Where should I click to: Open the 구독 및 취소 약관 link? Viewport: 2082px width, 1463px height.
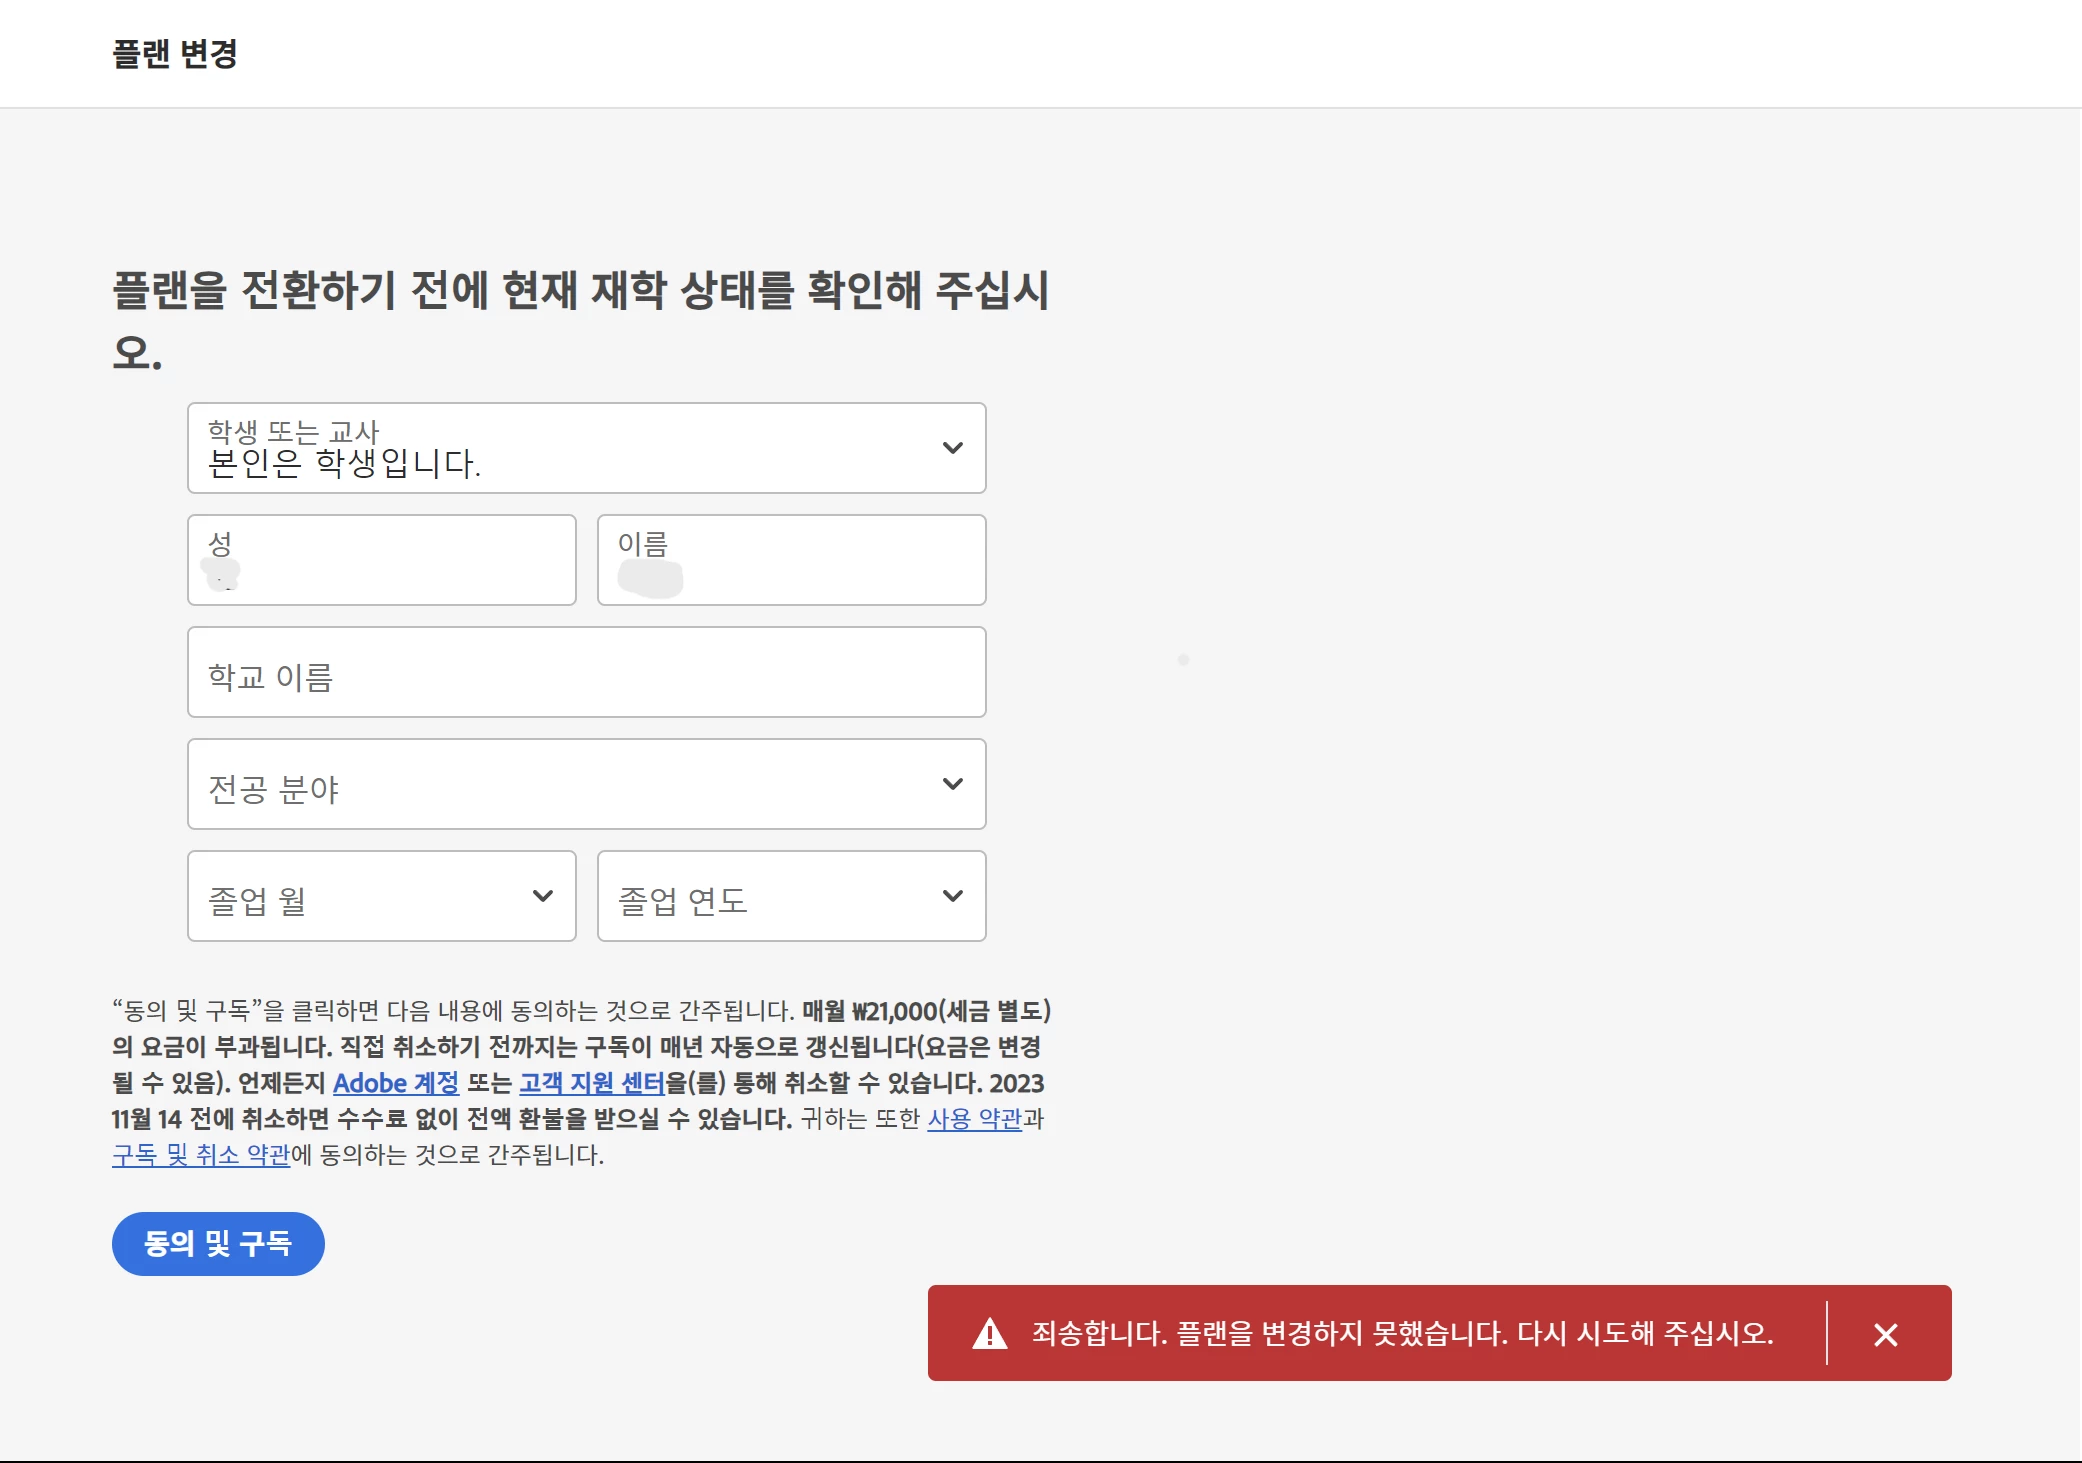[201, 1155]
